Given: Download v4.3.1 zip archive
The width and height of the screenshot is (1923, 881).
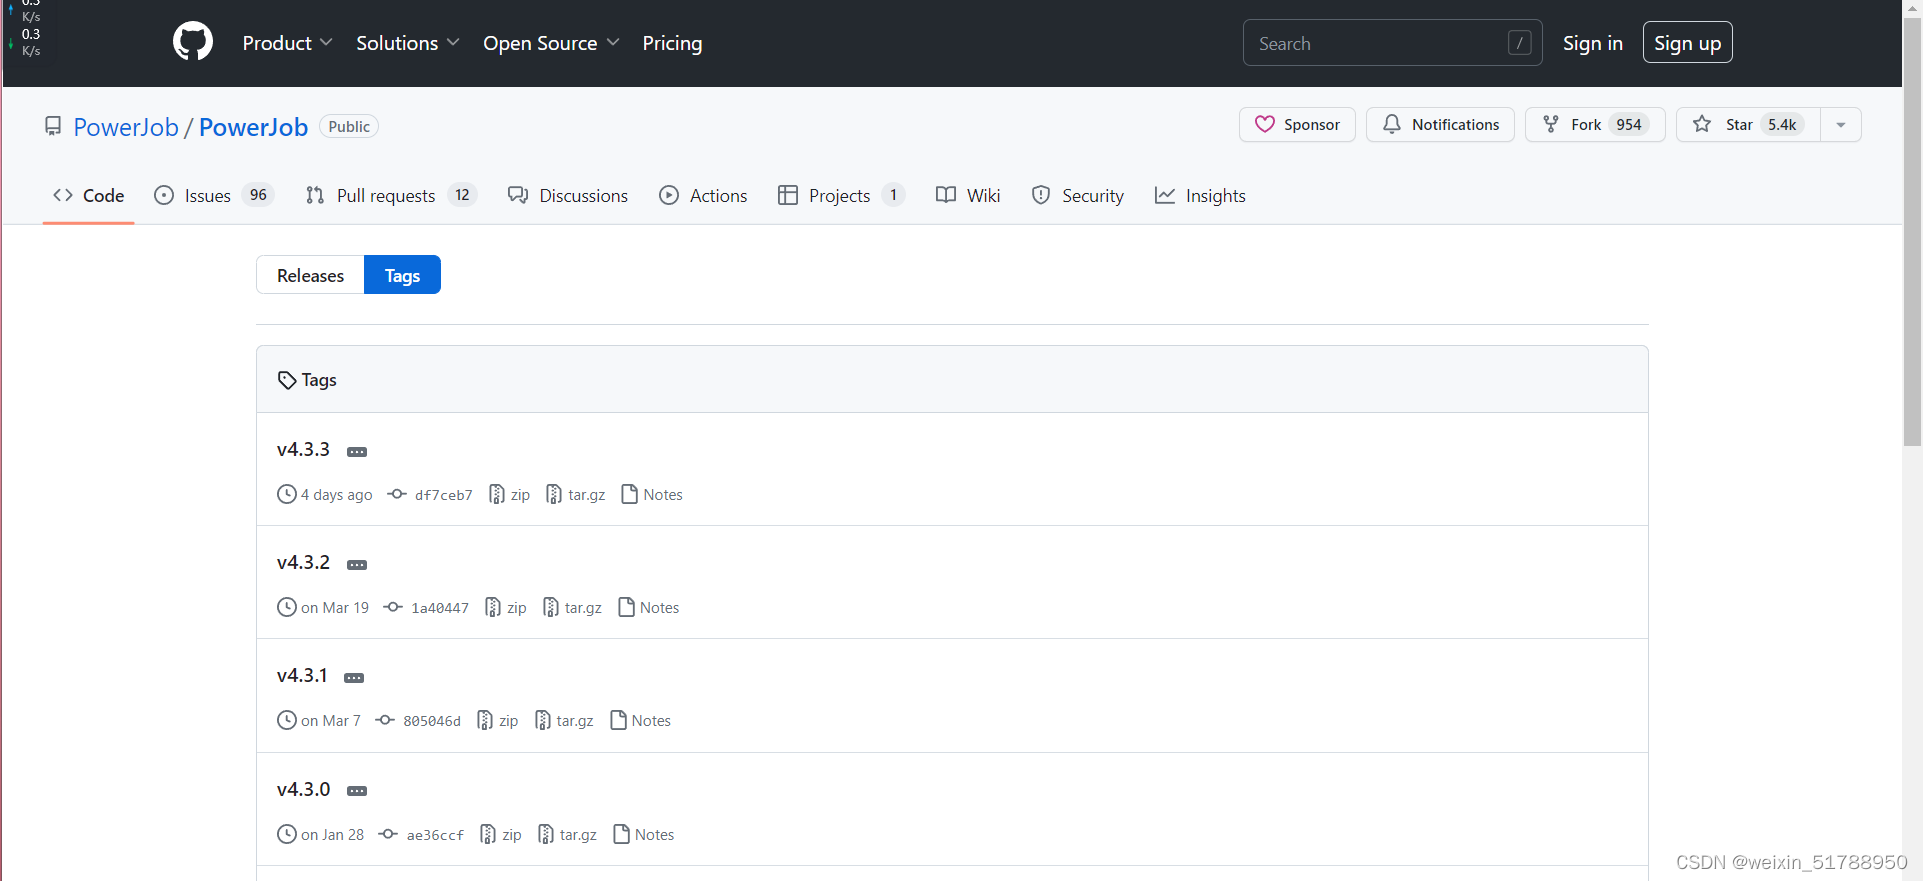Looking at the screenshot, I should point(497,721).
